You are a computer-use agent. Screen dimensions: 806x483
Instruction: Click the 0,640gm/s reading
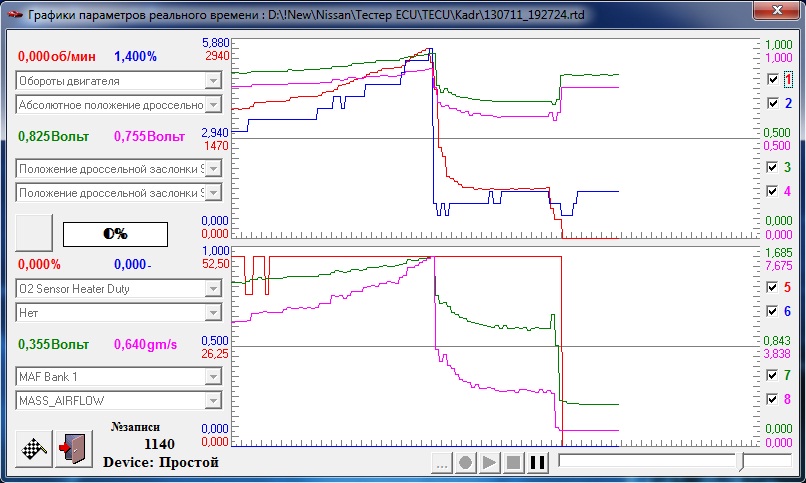click(x=145, y=344)
